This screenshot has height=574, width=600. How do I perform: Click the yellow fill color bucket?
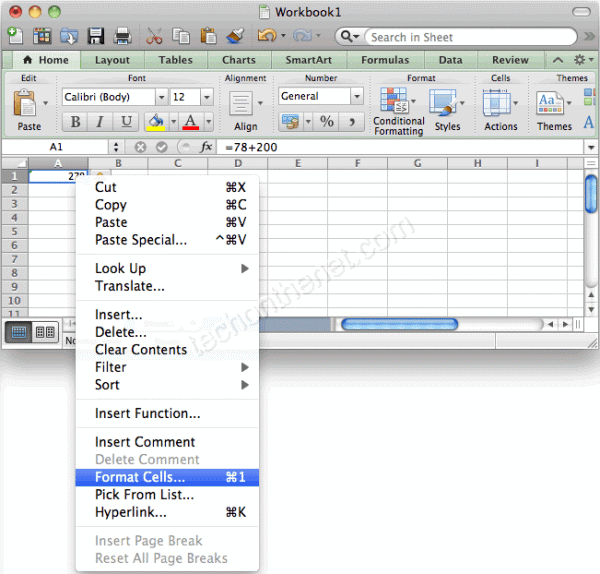(155, 122)
